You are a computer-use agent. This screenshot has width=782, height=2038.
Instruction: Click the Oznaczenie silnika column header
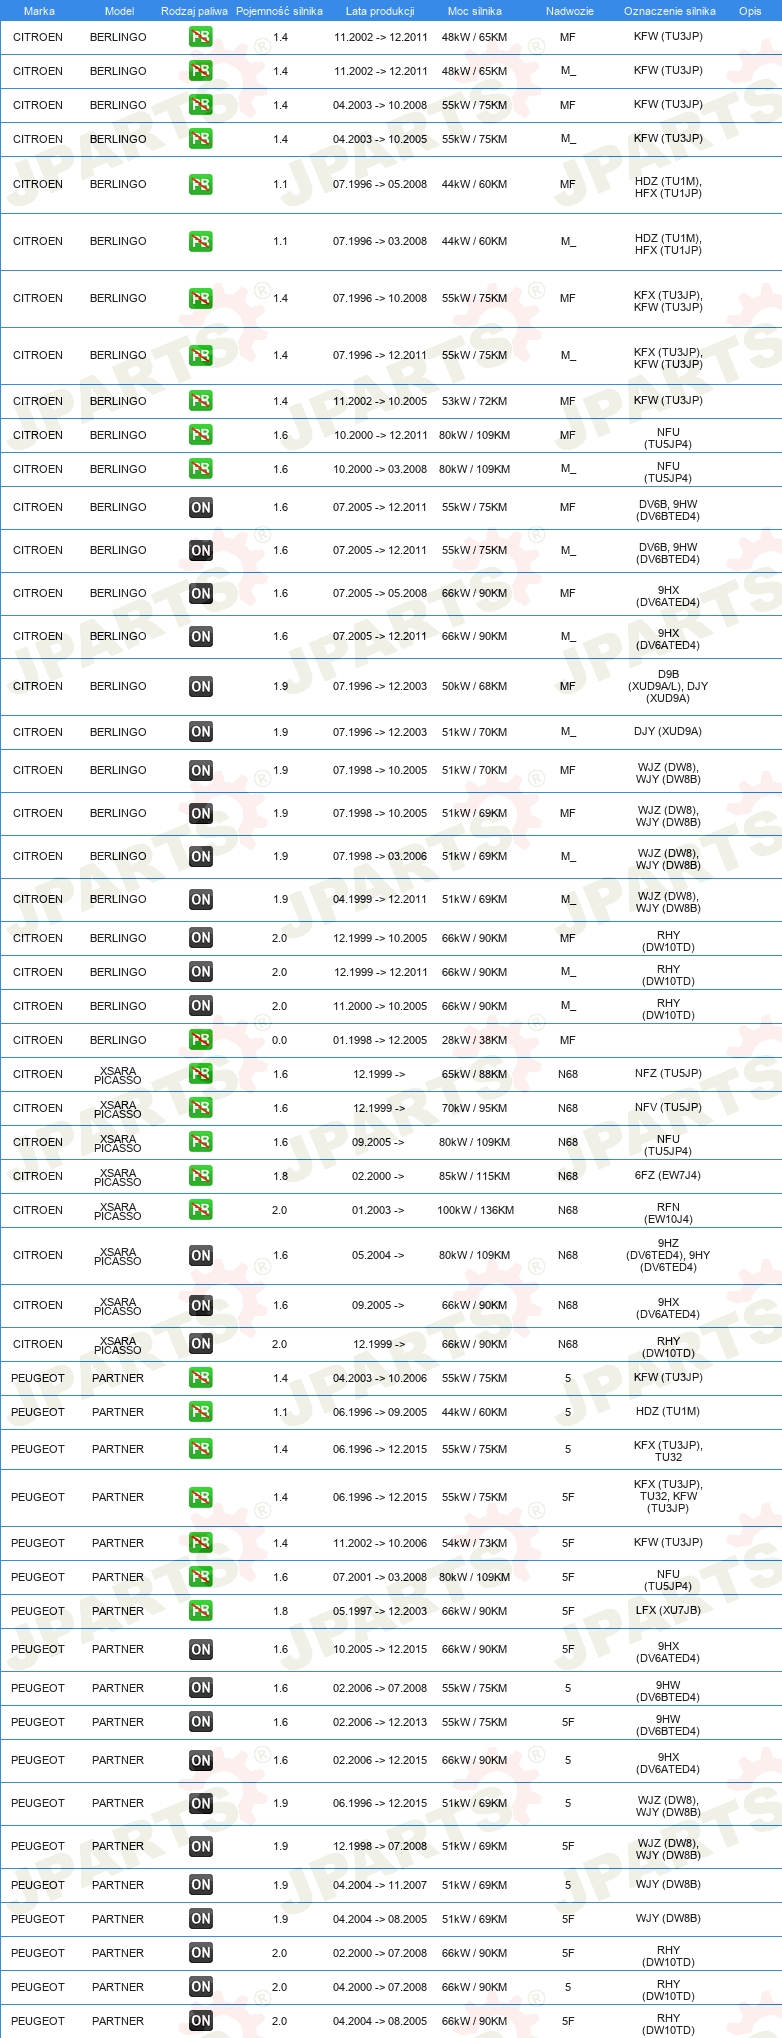coord(669,11)
